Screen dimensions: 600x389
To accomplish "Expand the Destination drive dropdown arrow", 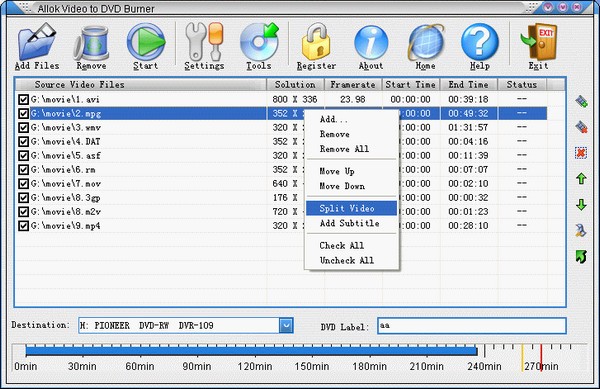I will tap(286, 326).
